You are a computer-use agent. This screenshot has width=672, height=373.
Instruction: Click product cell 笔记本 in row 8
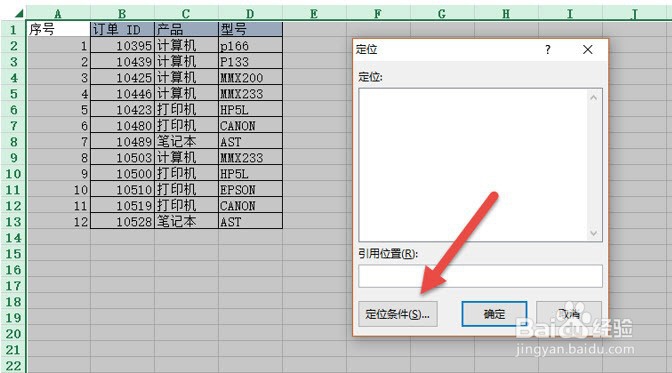point(186,141)
